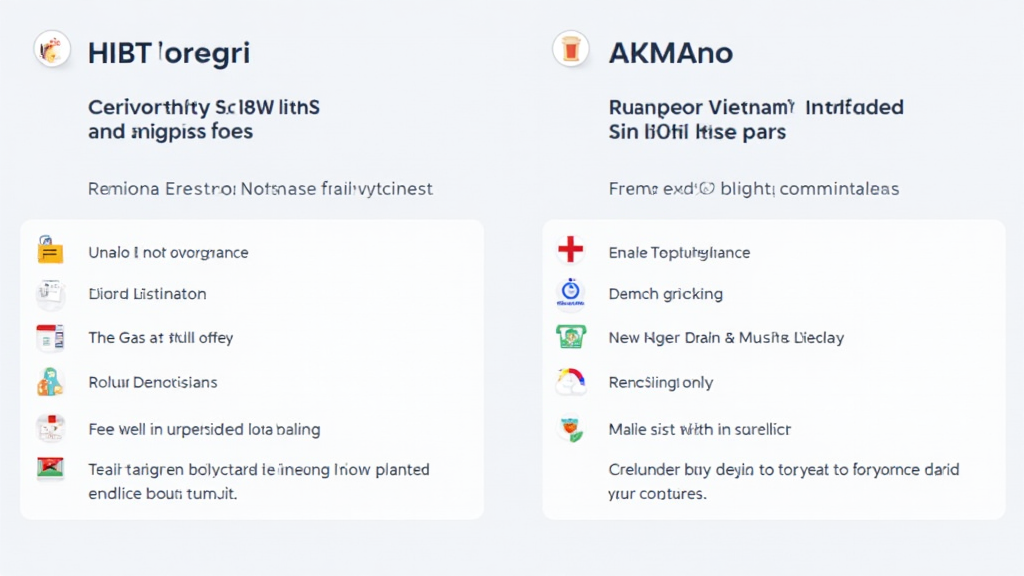This screenshot has width=1024, height=576.
Task: Click the green basket icon beside New Hger
Action: [570, 337]
